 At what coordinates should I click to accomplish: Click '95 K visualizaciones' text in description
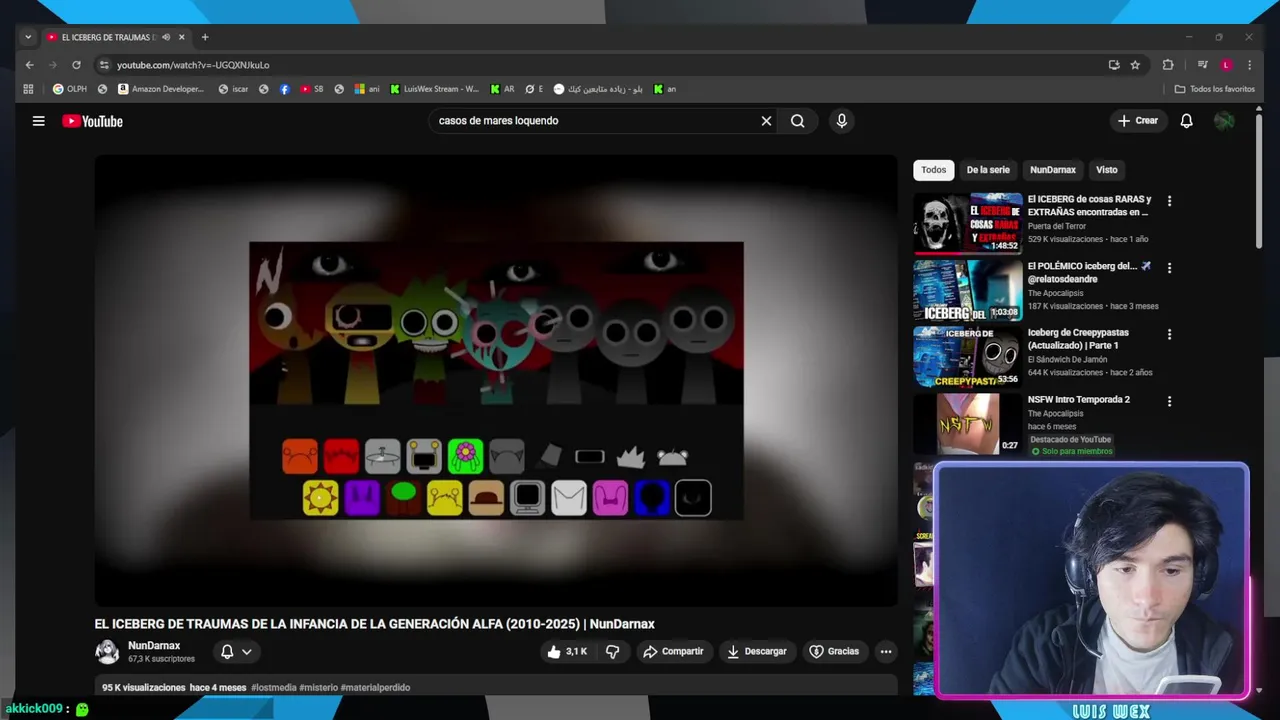point(144,688)
